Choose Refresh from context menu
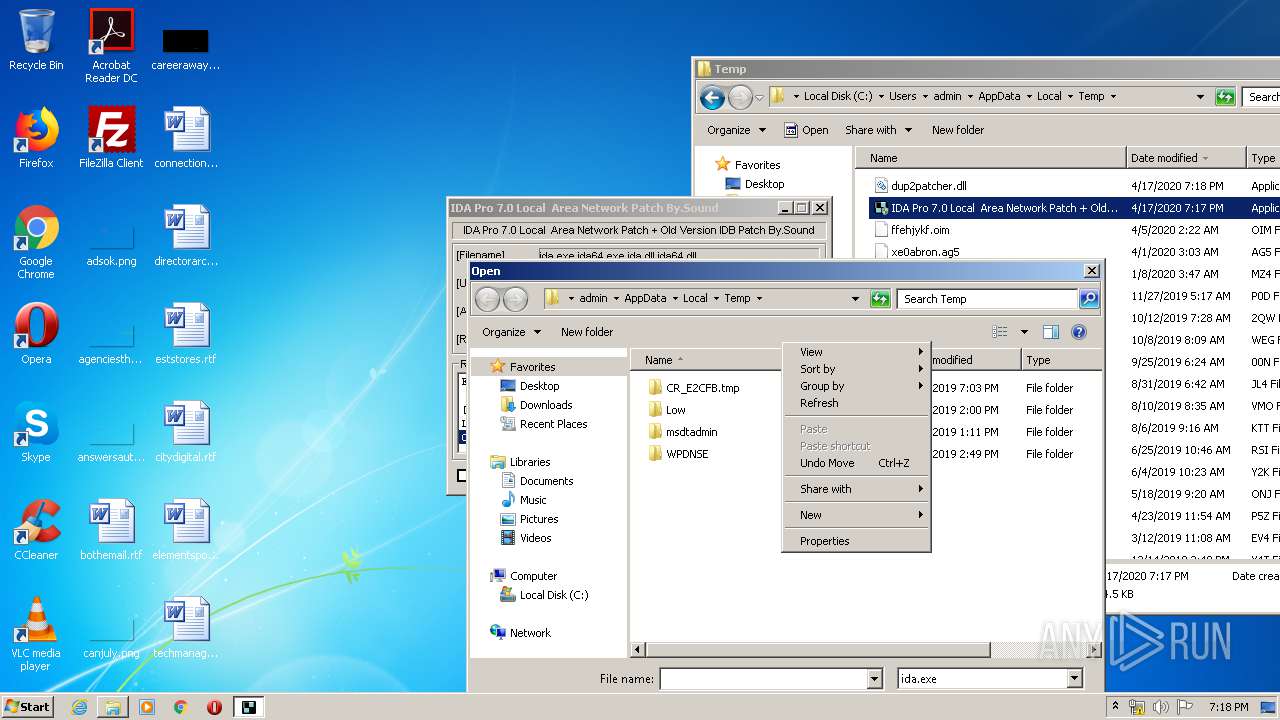 click(x=857, y=403)
